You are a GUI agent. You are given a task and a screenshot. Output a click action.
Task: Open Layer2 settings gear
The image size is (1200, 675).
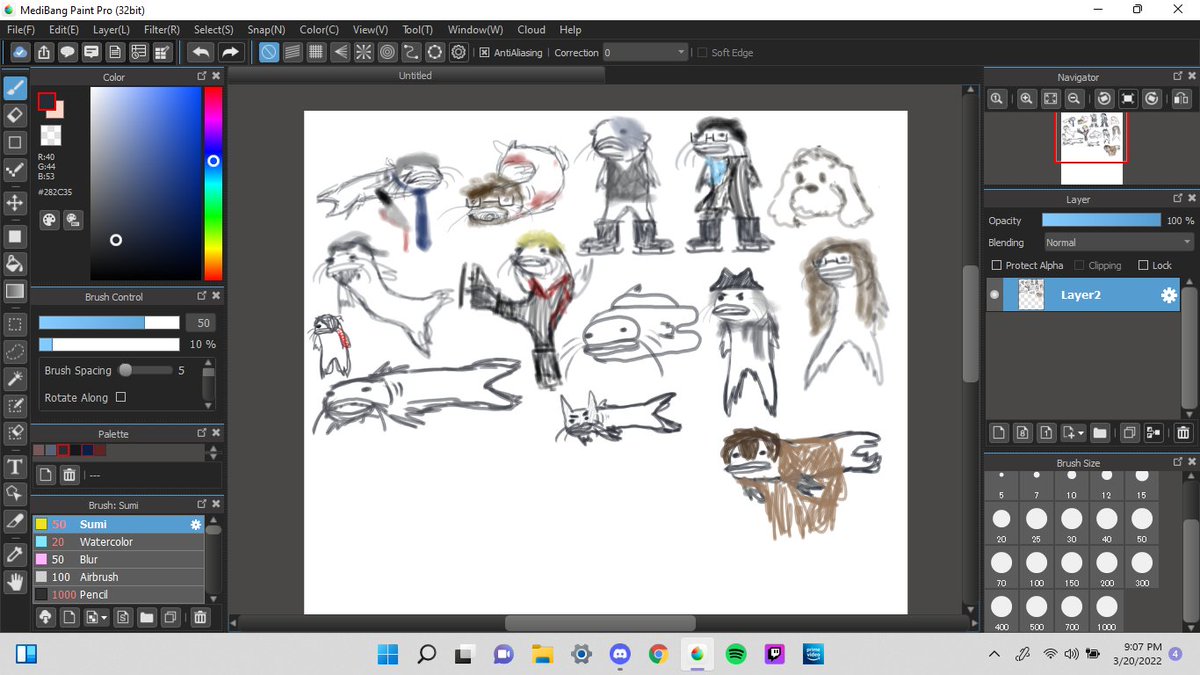[1168, 295]
